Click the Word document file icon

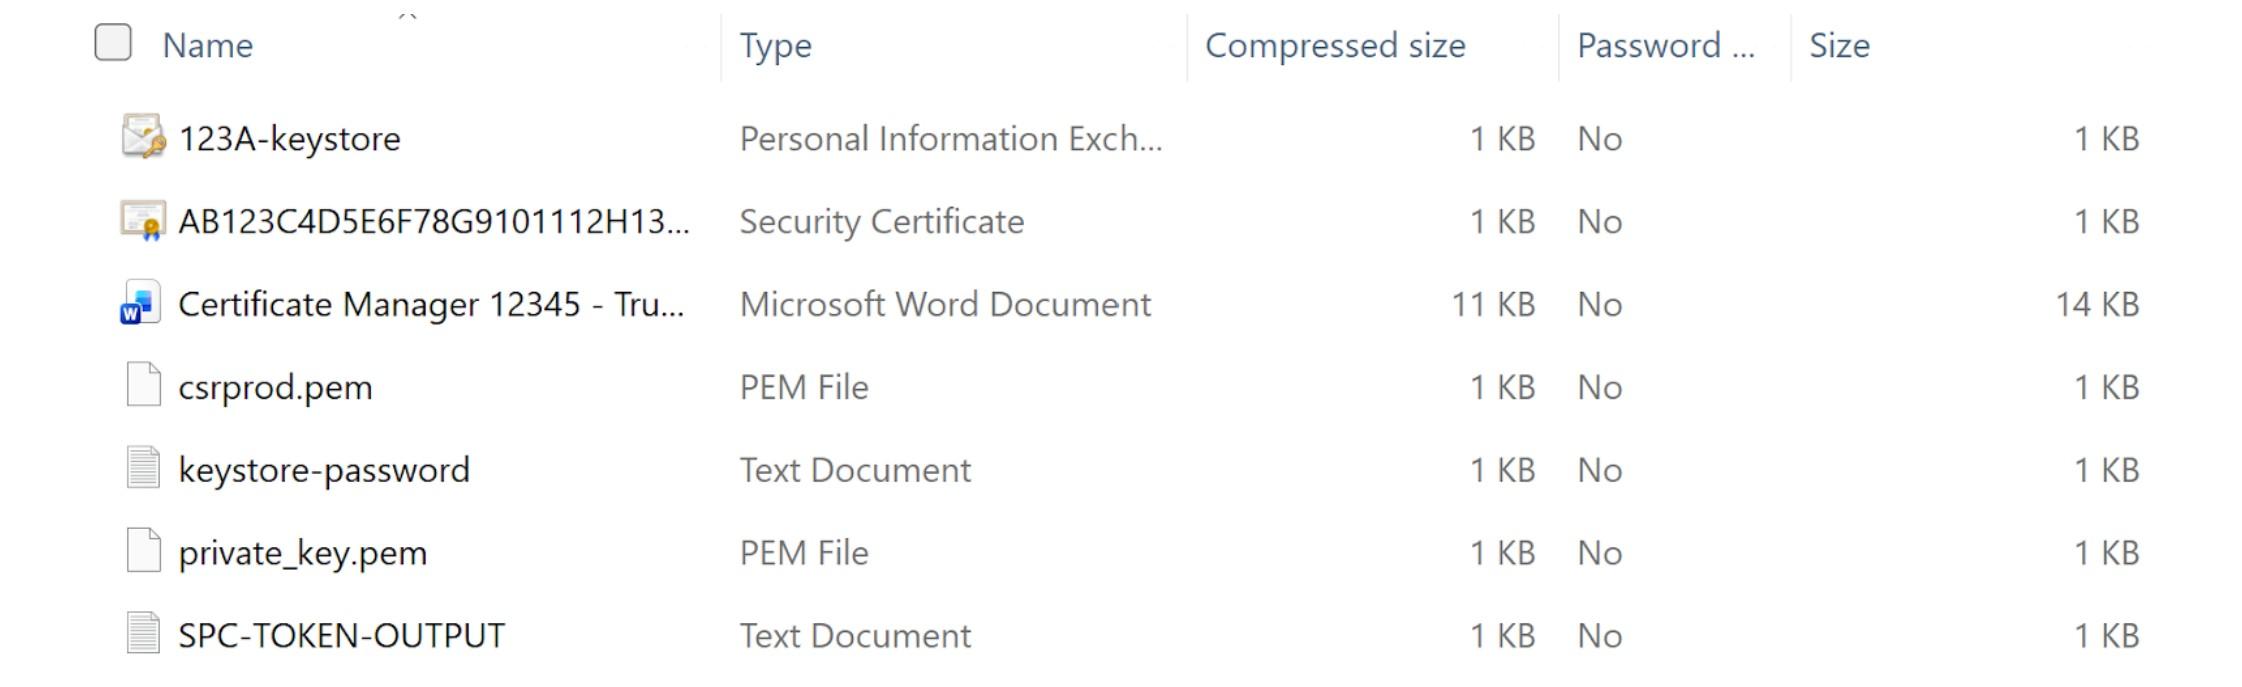pyautogui.click(x=141, y=303)
